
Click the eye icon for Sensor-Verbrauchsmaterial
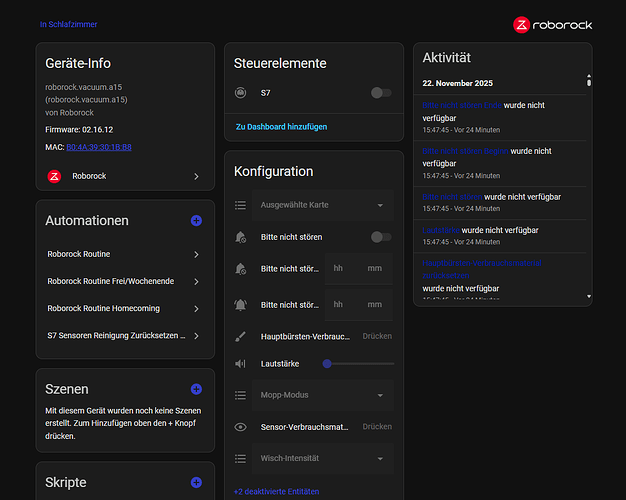coord(240,427)
